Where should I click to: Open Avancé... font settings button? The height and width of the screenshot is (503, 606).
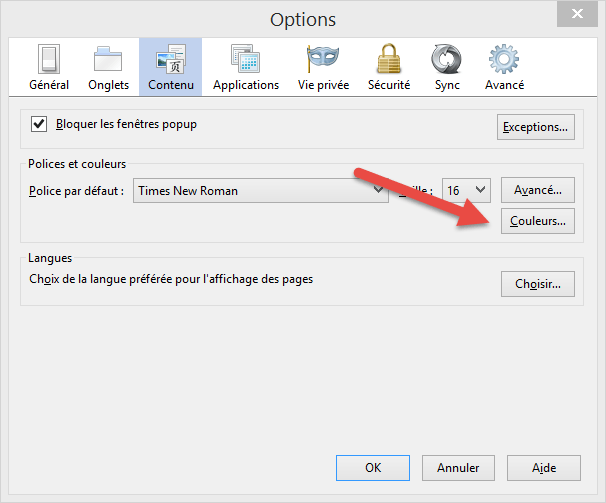coord(538,190)
